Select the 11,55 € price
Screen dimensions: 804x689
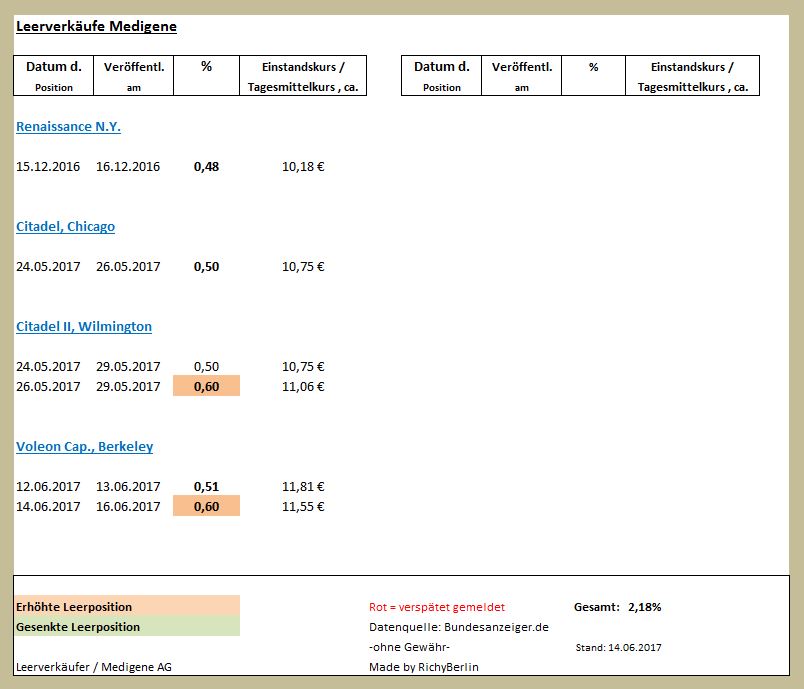(x=303, y=506)
